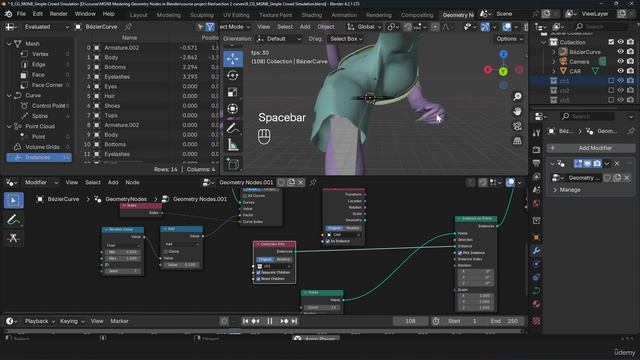Viewport: 640px width, 360px height.
Task: Toggle camera view icon in viewport
Action: [x=517, y=126]
